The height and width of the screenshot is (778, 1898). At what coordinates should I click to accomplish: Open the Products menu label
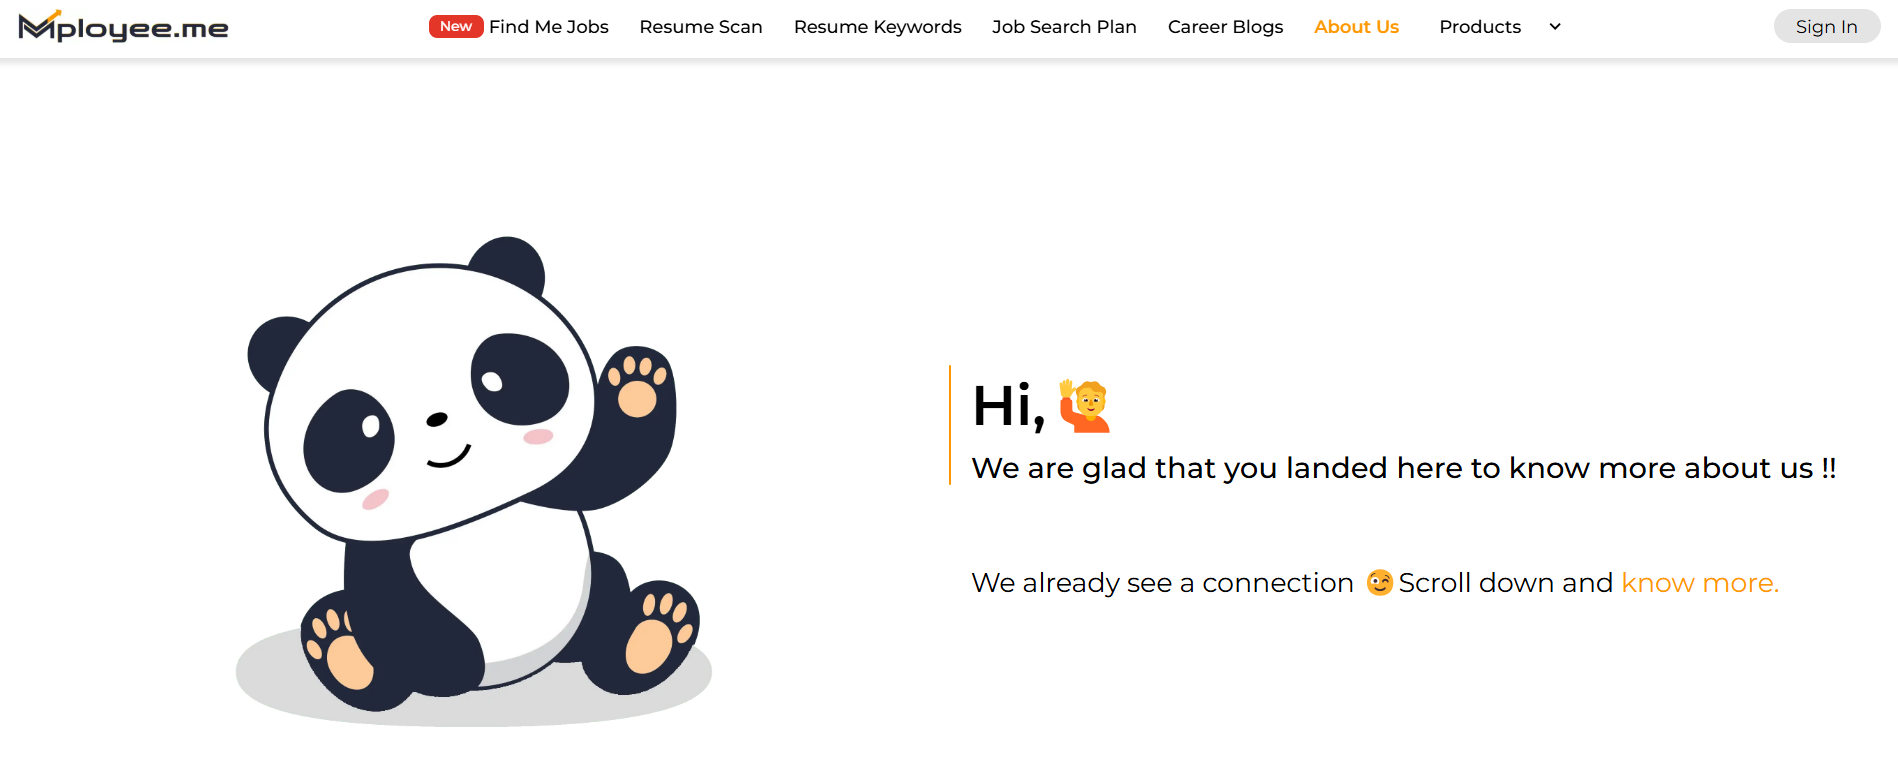pyautogui.click(x=1479, y=27)
